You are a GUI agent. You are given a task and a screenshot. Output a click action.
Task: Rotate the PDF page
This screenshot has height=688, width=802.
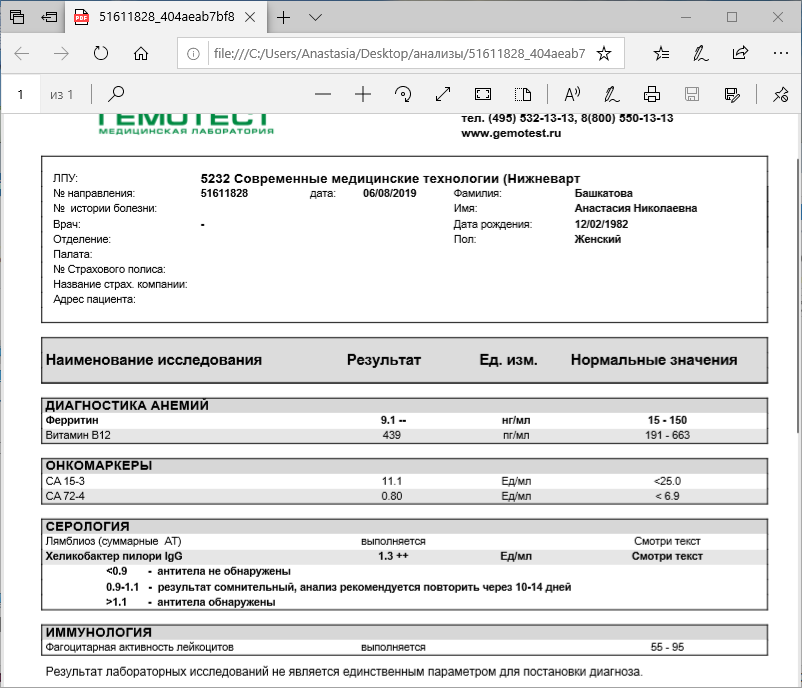click(404, 94)
